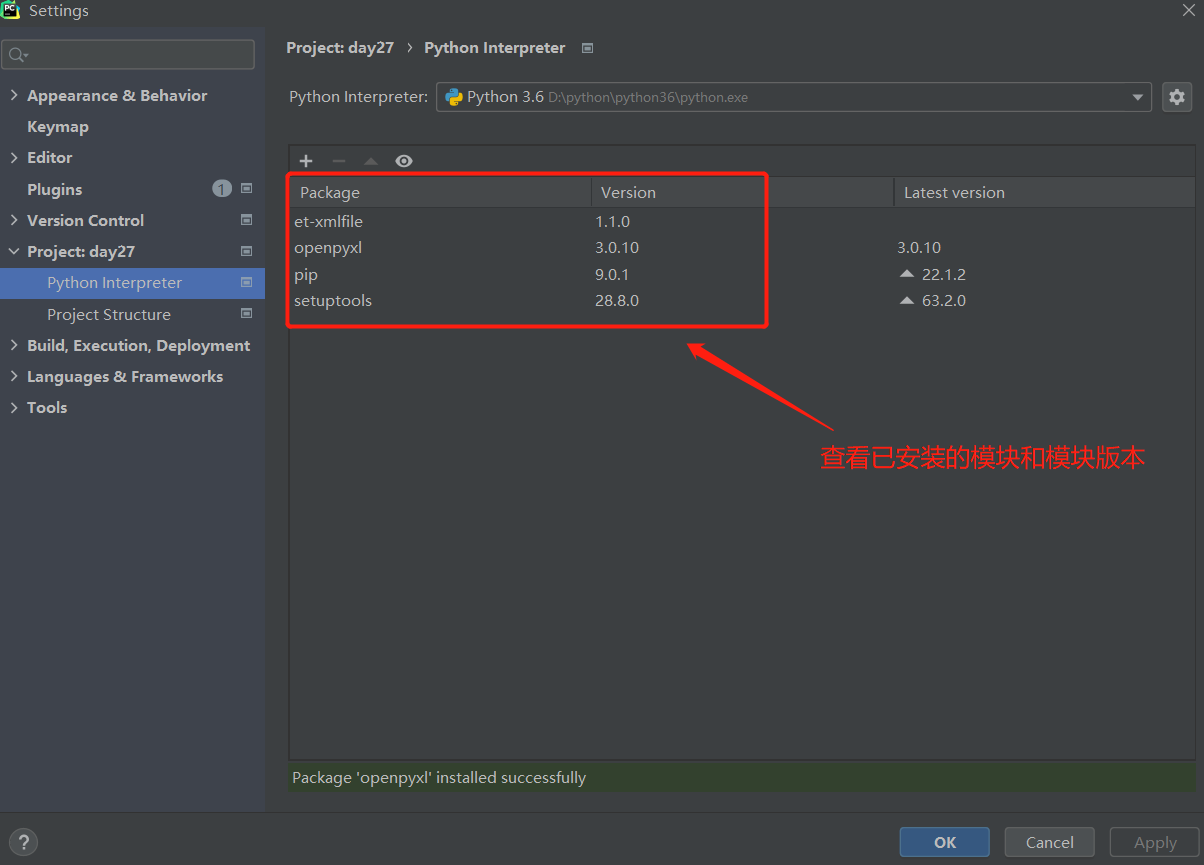Click the setuptools upgrade-available arrow icon
This screenshot has width=1204, height=865.
907,300
